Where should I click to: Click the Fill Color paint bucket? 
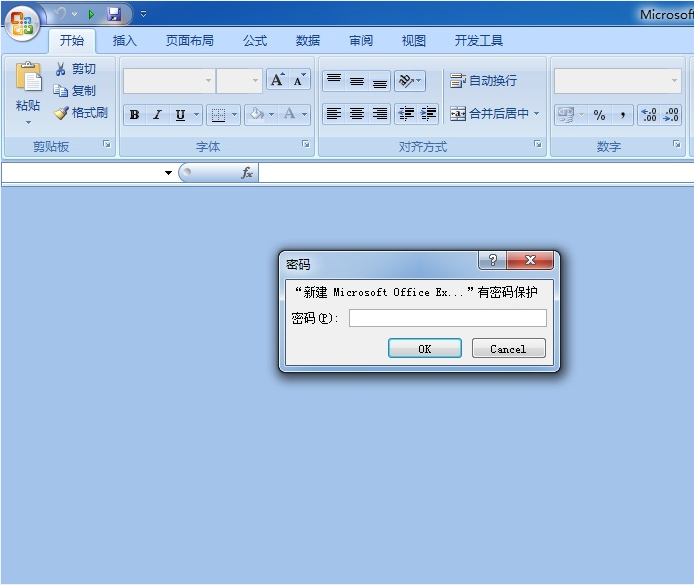click(257, 115)
